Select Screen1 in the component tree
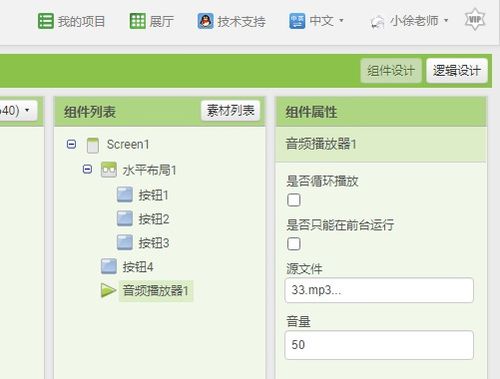Image resolution: width=500 pixels, height=379 pixels. click(x=128, y=145)
